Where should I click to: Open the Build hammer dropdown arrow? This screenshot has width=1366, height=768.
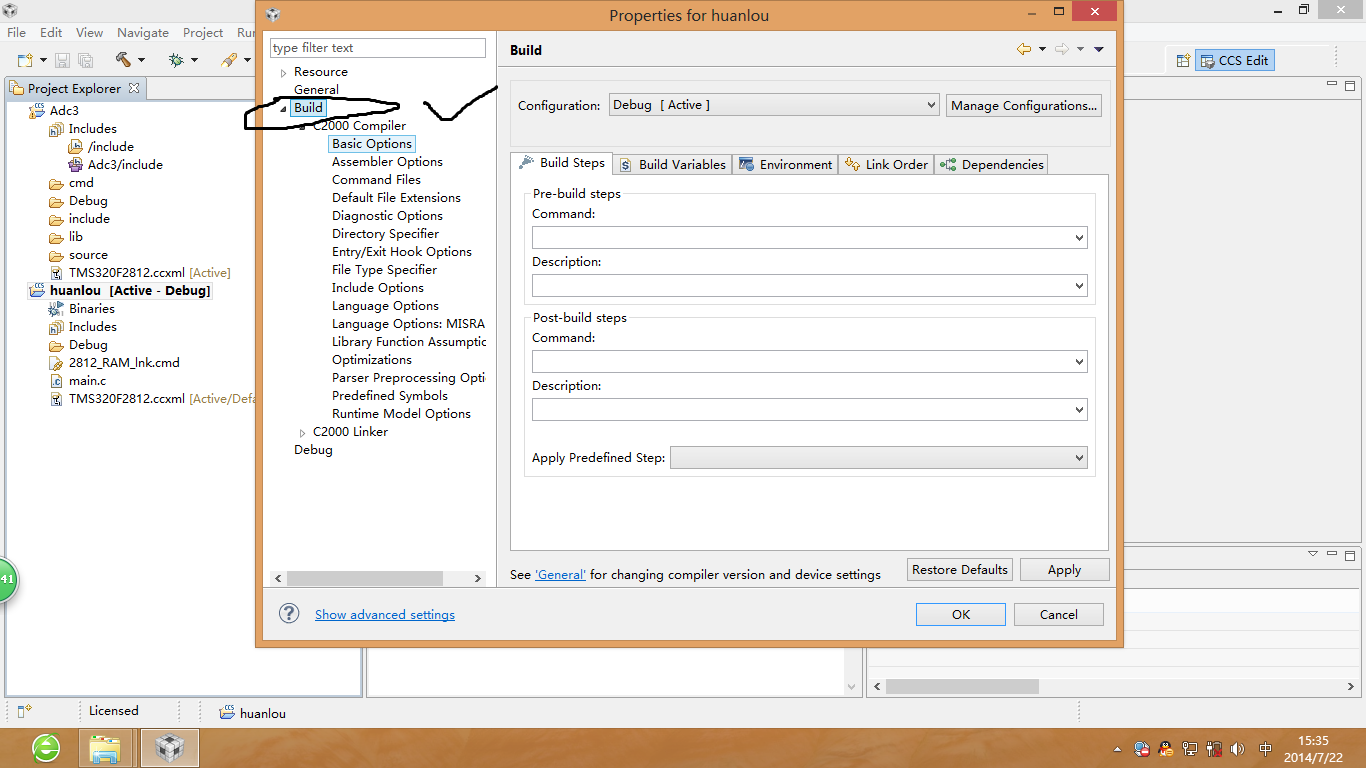pos(141,61)
